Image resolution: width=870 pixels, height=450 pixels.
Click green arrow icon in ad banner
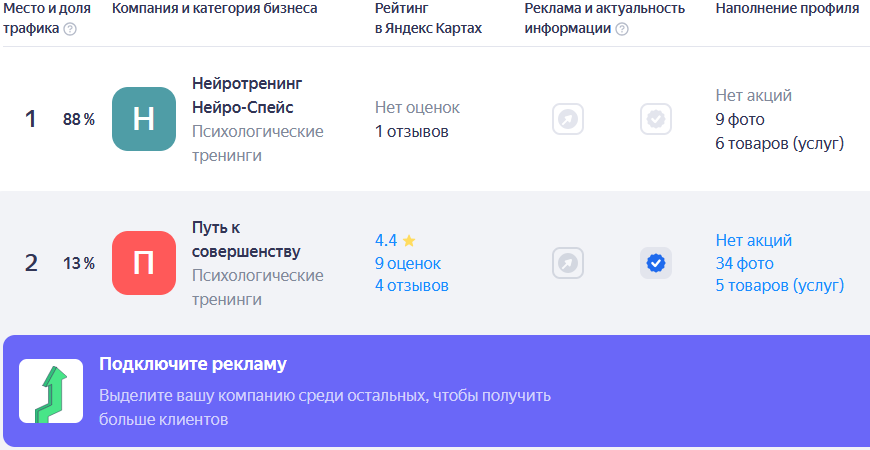pyautogui.click(x=51, y=391)
